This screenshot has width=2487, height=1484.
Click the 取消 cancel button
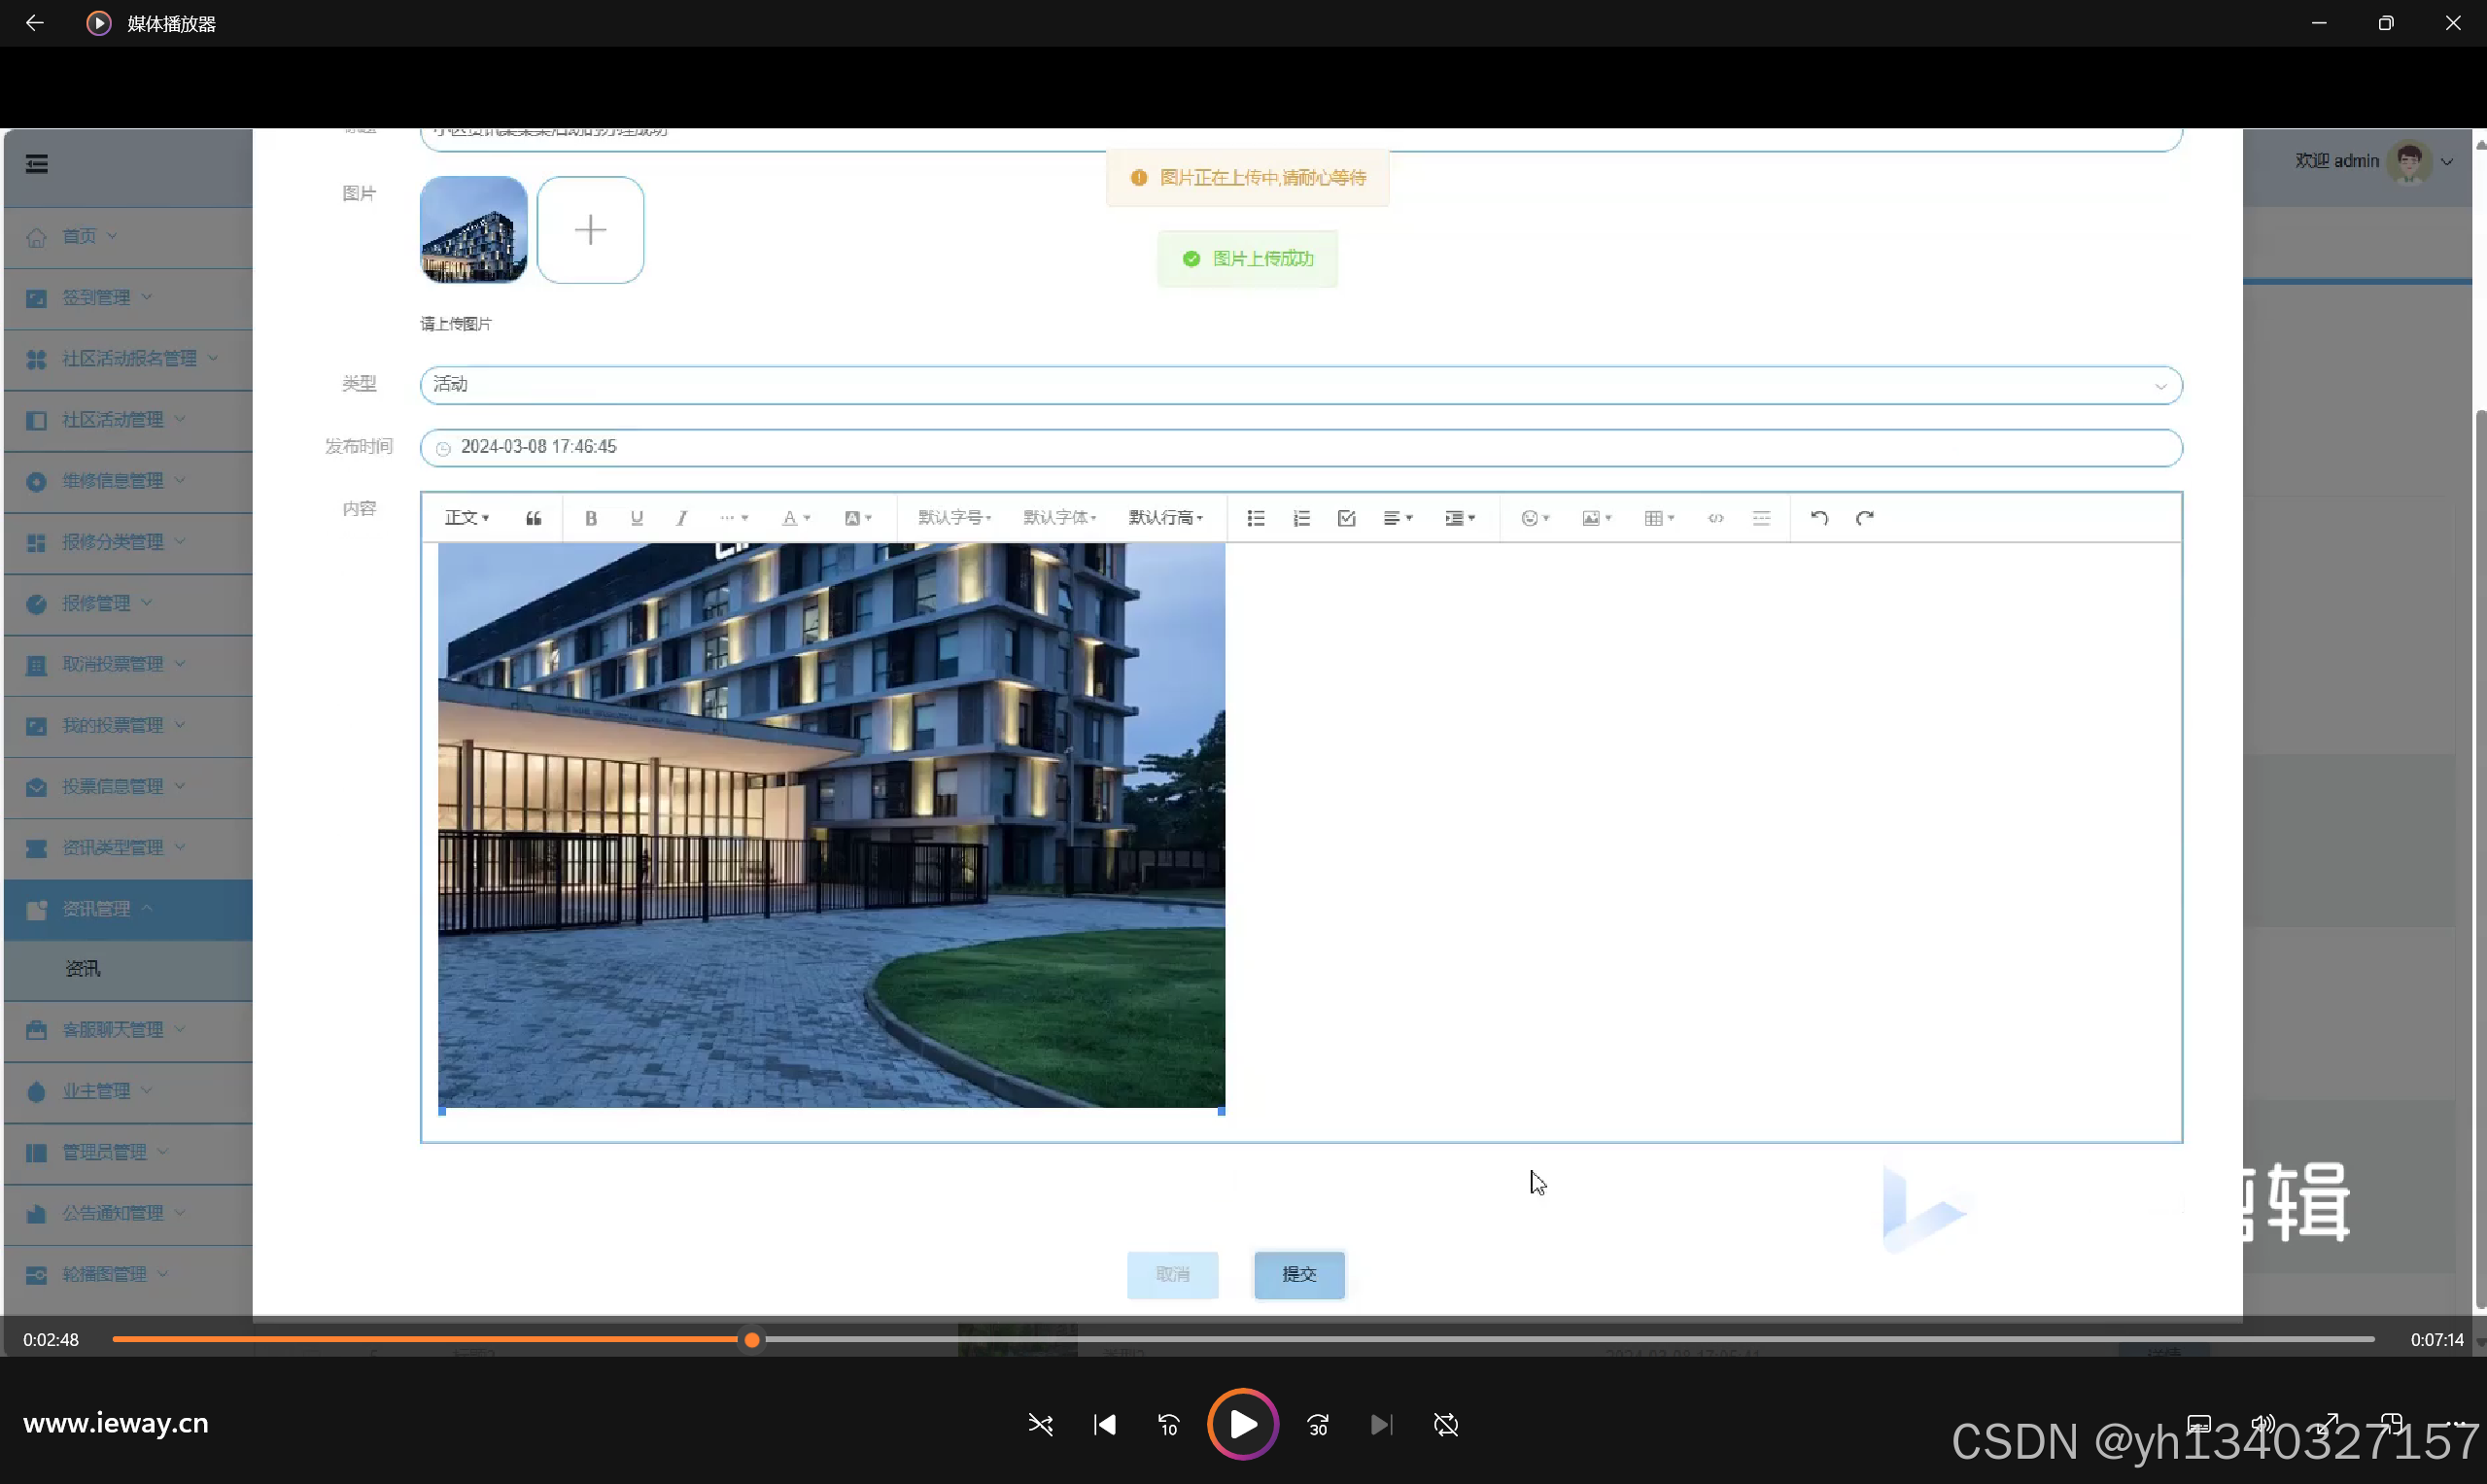click(1172, 1275)
